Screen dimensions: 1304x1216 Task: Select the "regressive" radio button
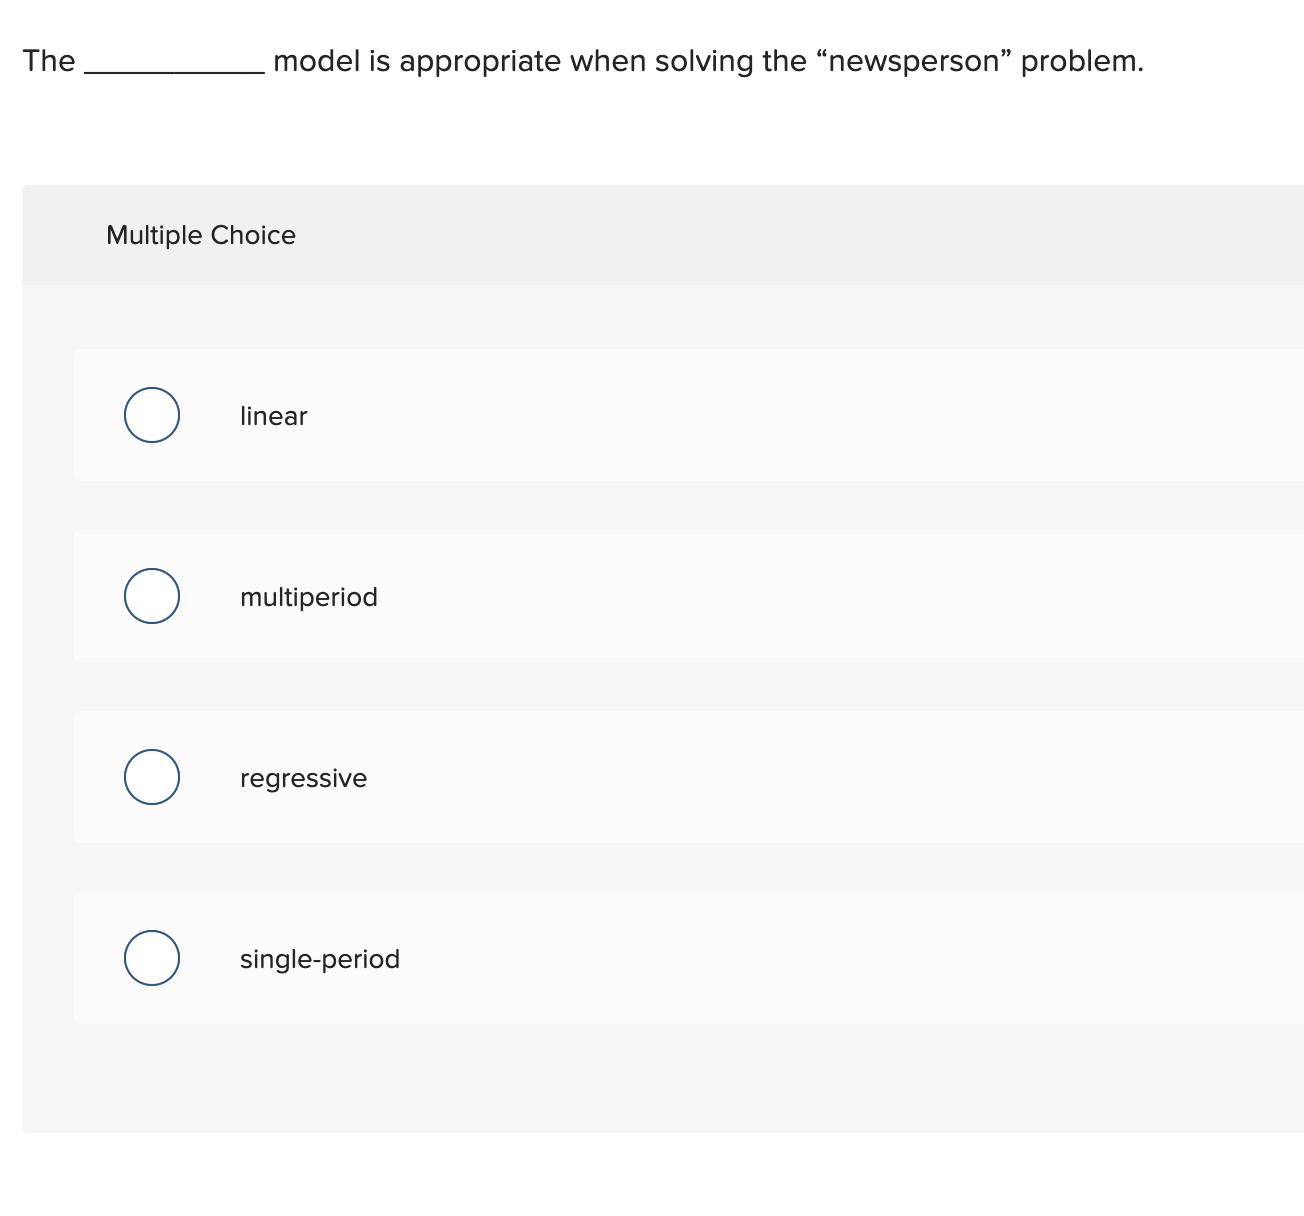pyautogui.click(x=151, y=777)
